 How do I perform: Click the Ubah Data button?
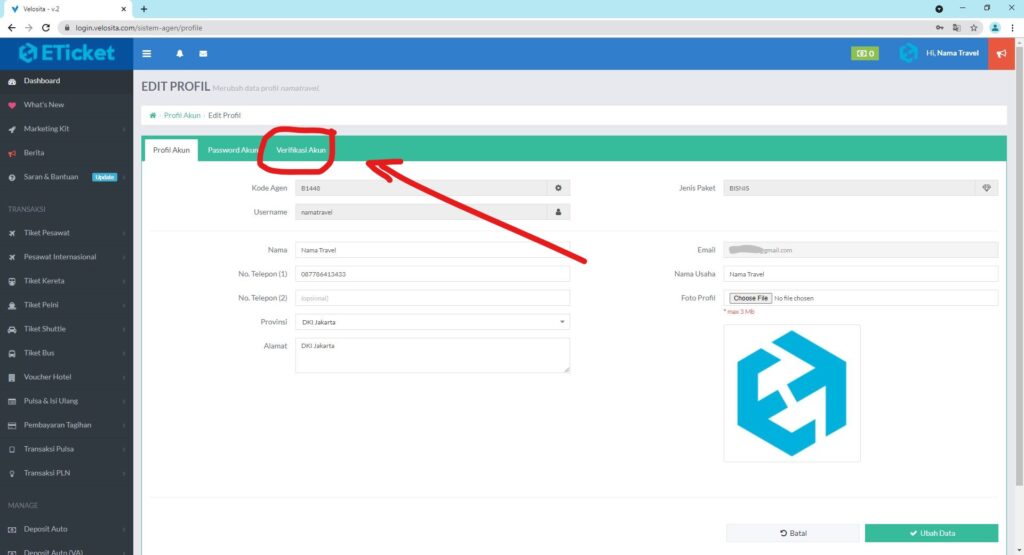[x=931, y=533]
